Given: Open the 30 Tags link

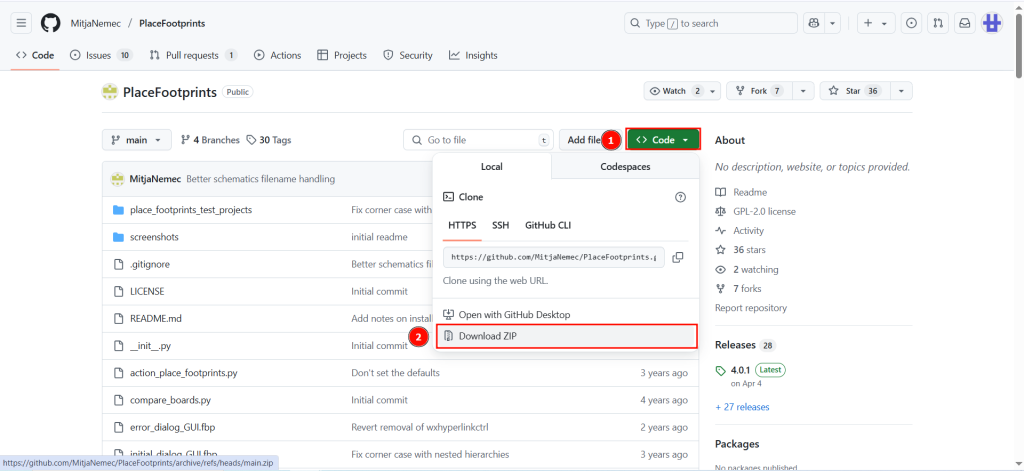Looking at the screenshot, I should [x=268, y=140].
